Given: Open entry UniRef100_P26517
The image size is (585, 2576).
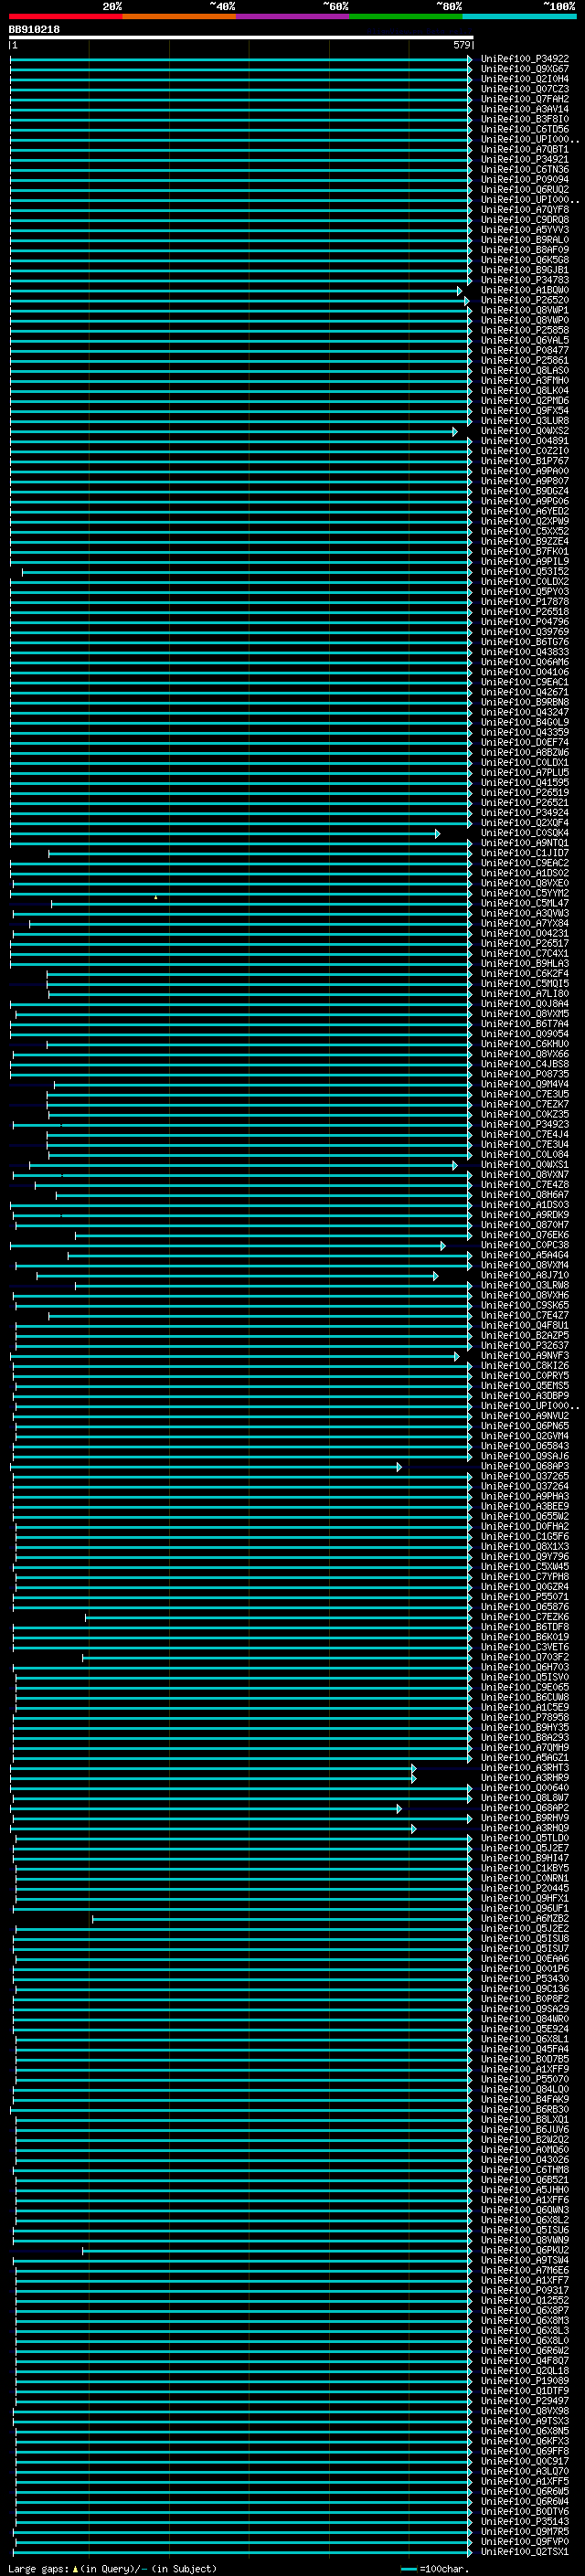Looking at the screenshot, I should point(524,943).
